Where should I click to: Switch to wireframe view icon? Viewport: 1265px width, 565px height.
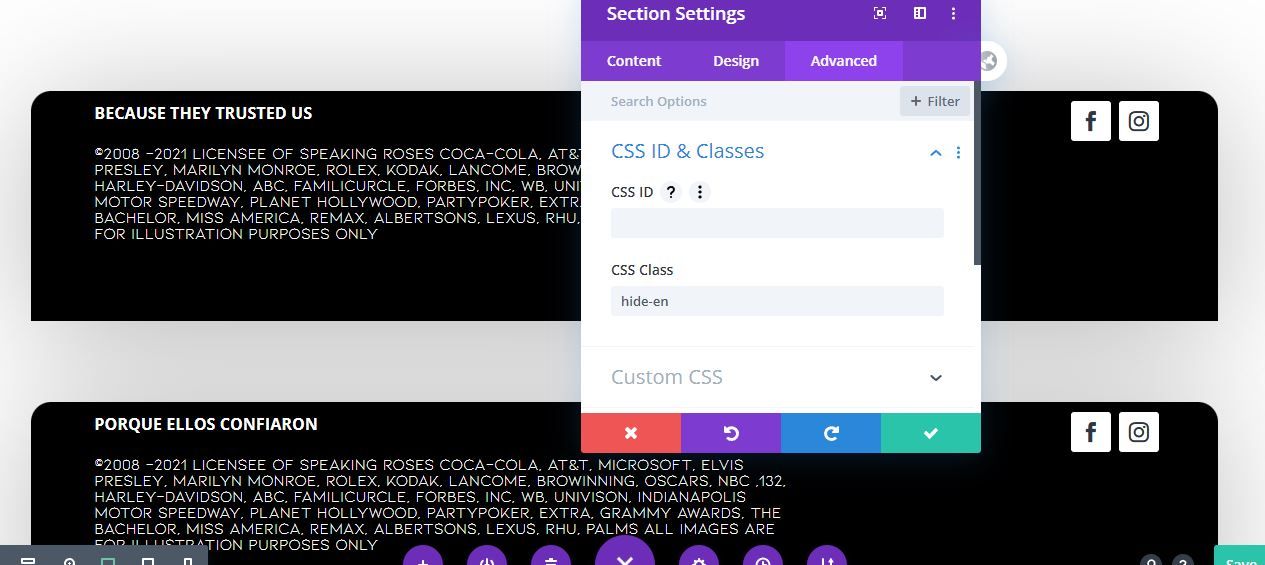coord(28,561)
